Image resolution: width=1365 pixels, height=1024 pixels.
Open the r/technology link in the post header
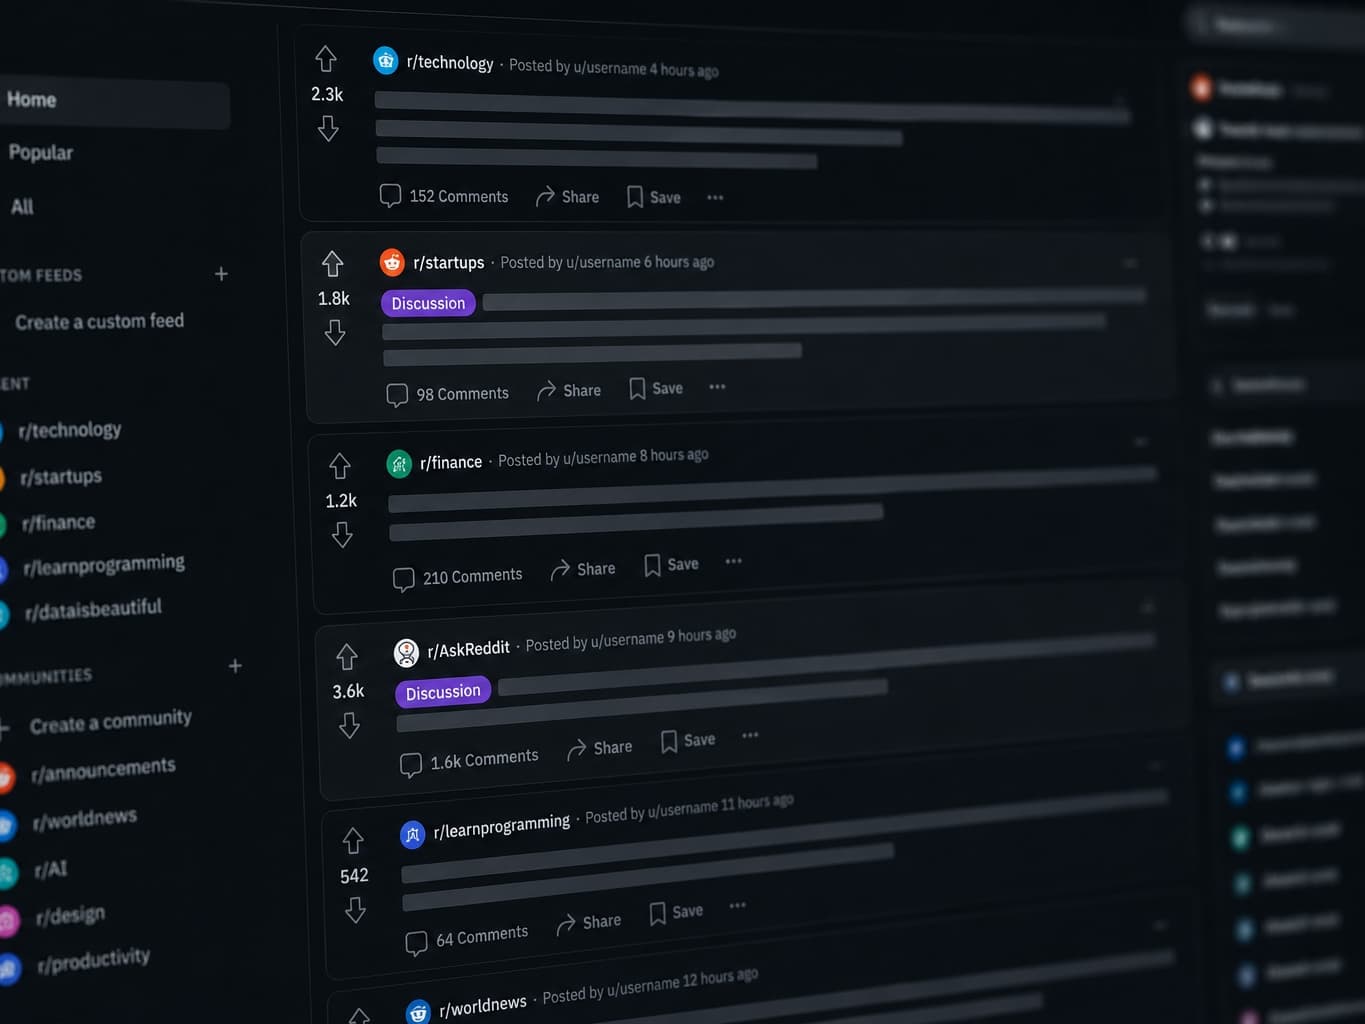(x=450, y=63)
